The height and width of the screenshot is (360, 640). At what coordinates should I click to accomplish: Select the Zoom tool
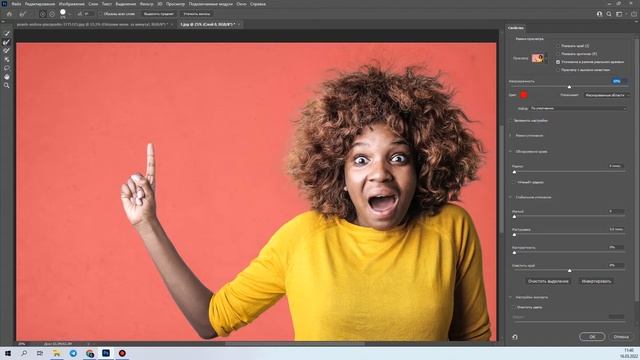(x=7, y=85)
